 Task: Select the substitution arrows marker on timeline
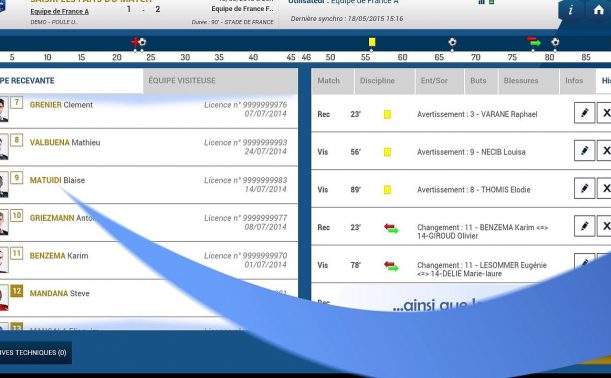pos(534,41)
